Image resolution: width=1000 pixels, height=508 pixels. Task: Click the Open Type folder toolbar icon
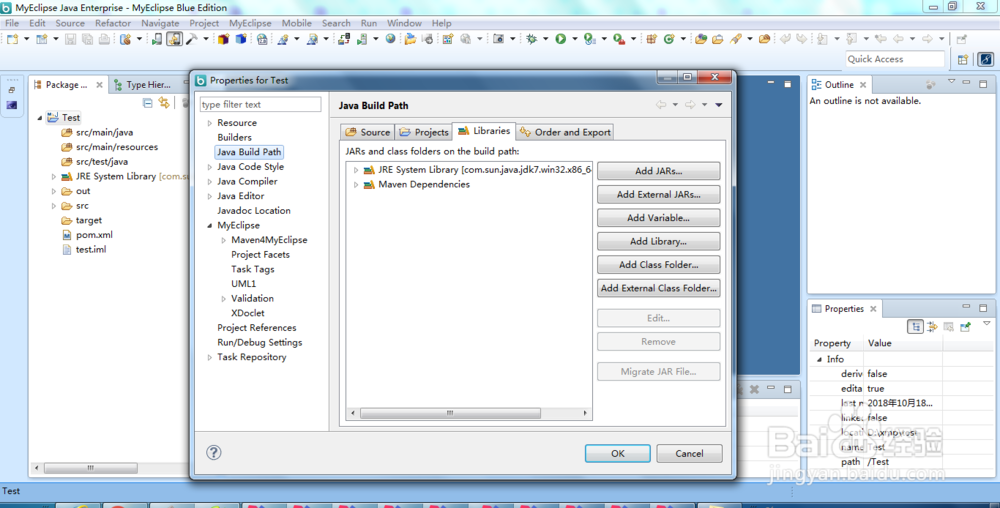click(x=701, y=39)
